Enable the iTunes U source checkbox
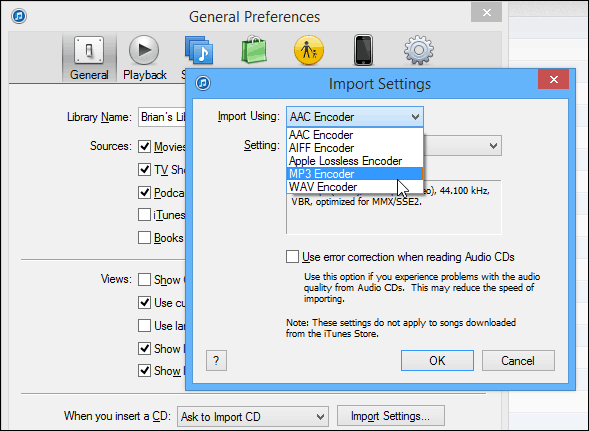 pyautogui.click(x=144, y=215)
